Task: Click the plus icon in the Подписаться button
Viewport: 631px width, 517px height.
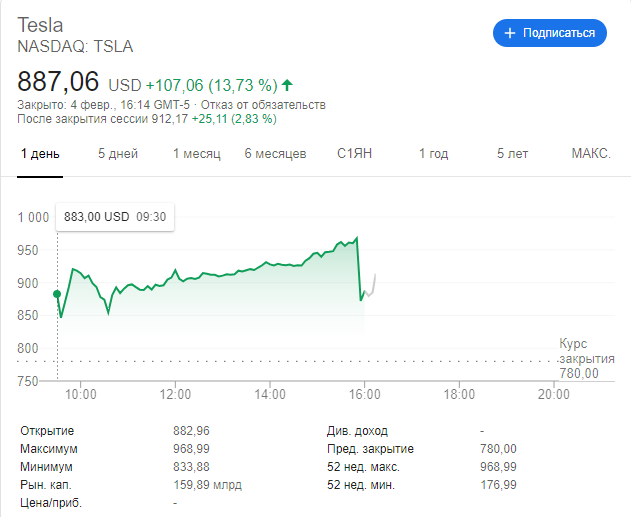Action: click(510, 33)
